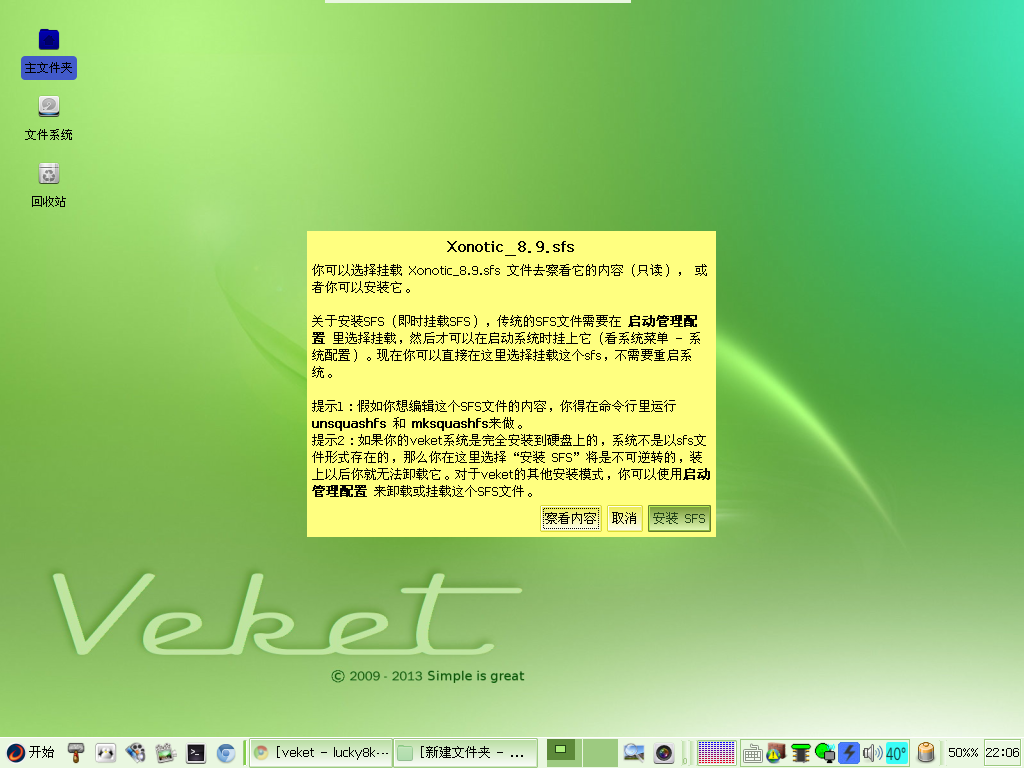Open the 文件系统 drive icon
The height and width of the screenshot is (768, 1024).
(x=49, y=119)
